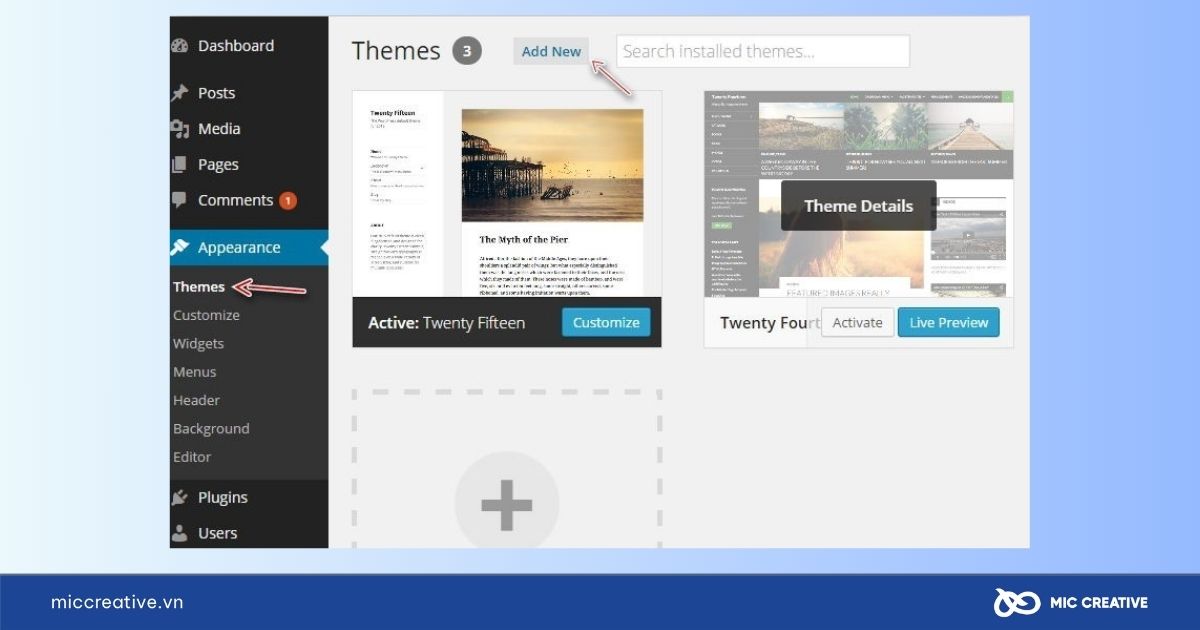Open Menus submenu item

coord(194,372)
